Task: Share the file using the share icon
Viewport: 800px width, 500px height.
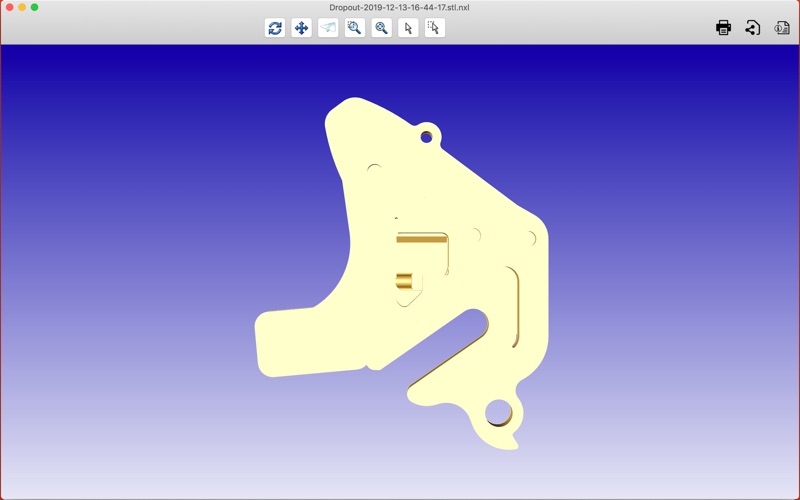Action: click(x=753, y=28)
